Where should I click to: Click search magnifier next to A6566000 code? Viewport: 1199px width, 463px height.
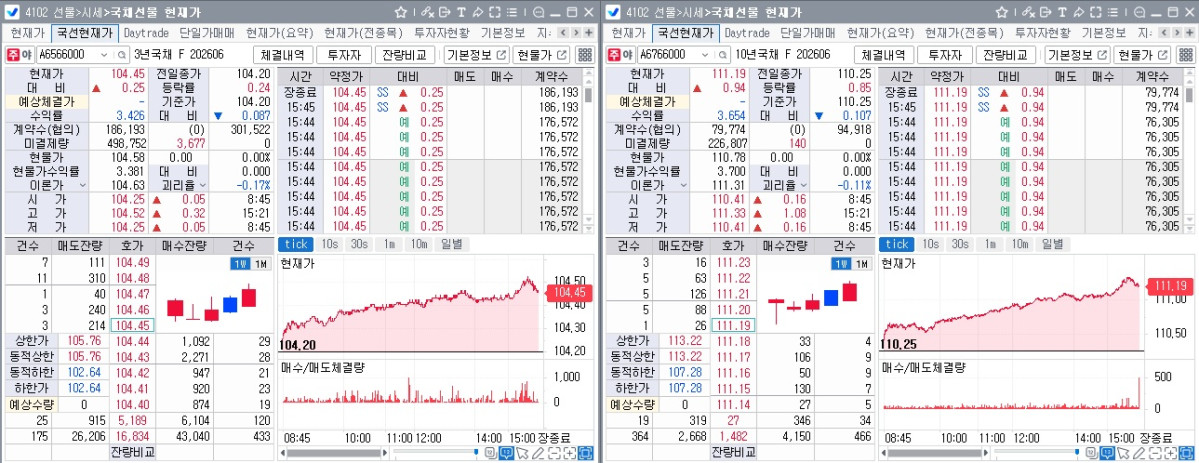122,55
